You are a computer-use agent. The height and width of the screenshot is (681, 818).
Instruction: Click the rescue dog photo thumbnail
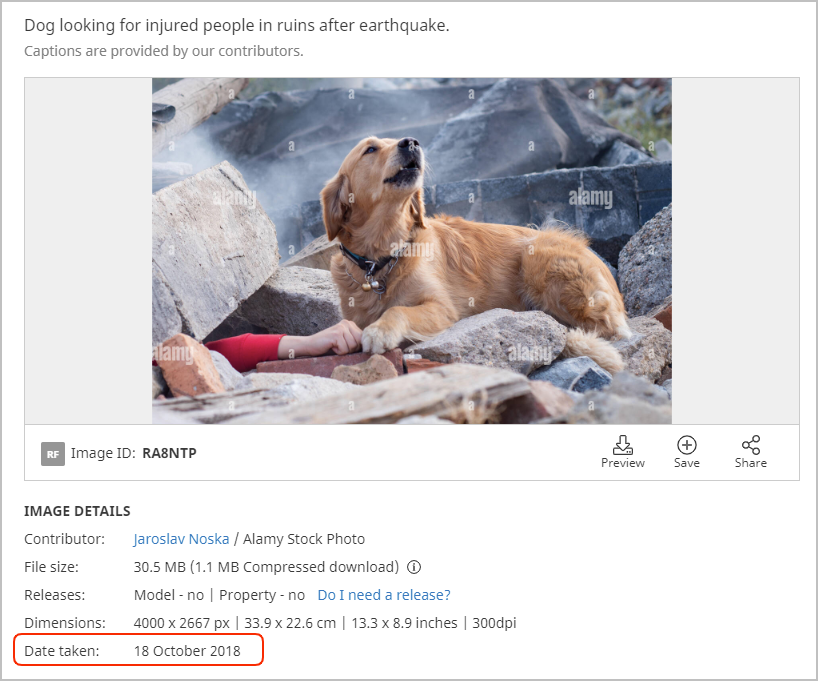coord(412,250)
